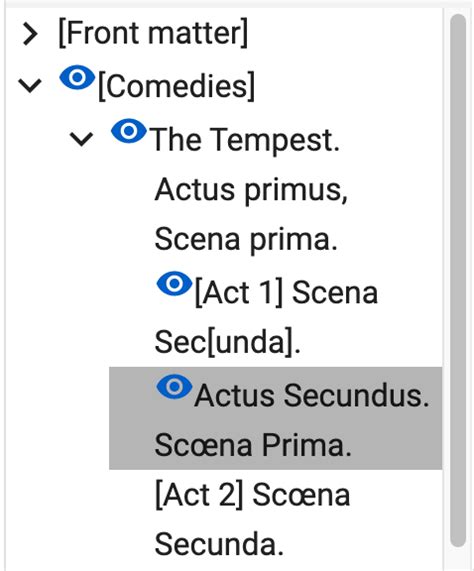Screen dimensions: 474x571
Task: Select highlighted 'Actus Secundus.' text
Action: (312, 395)
